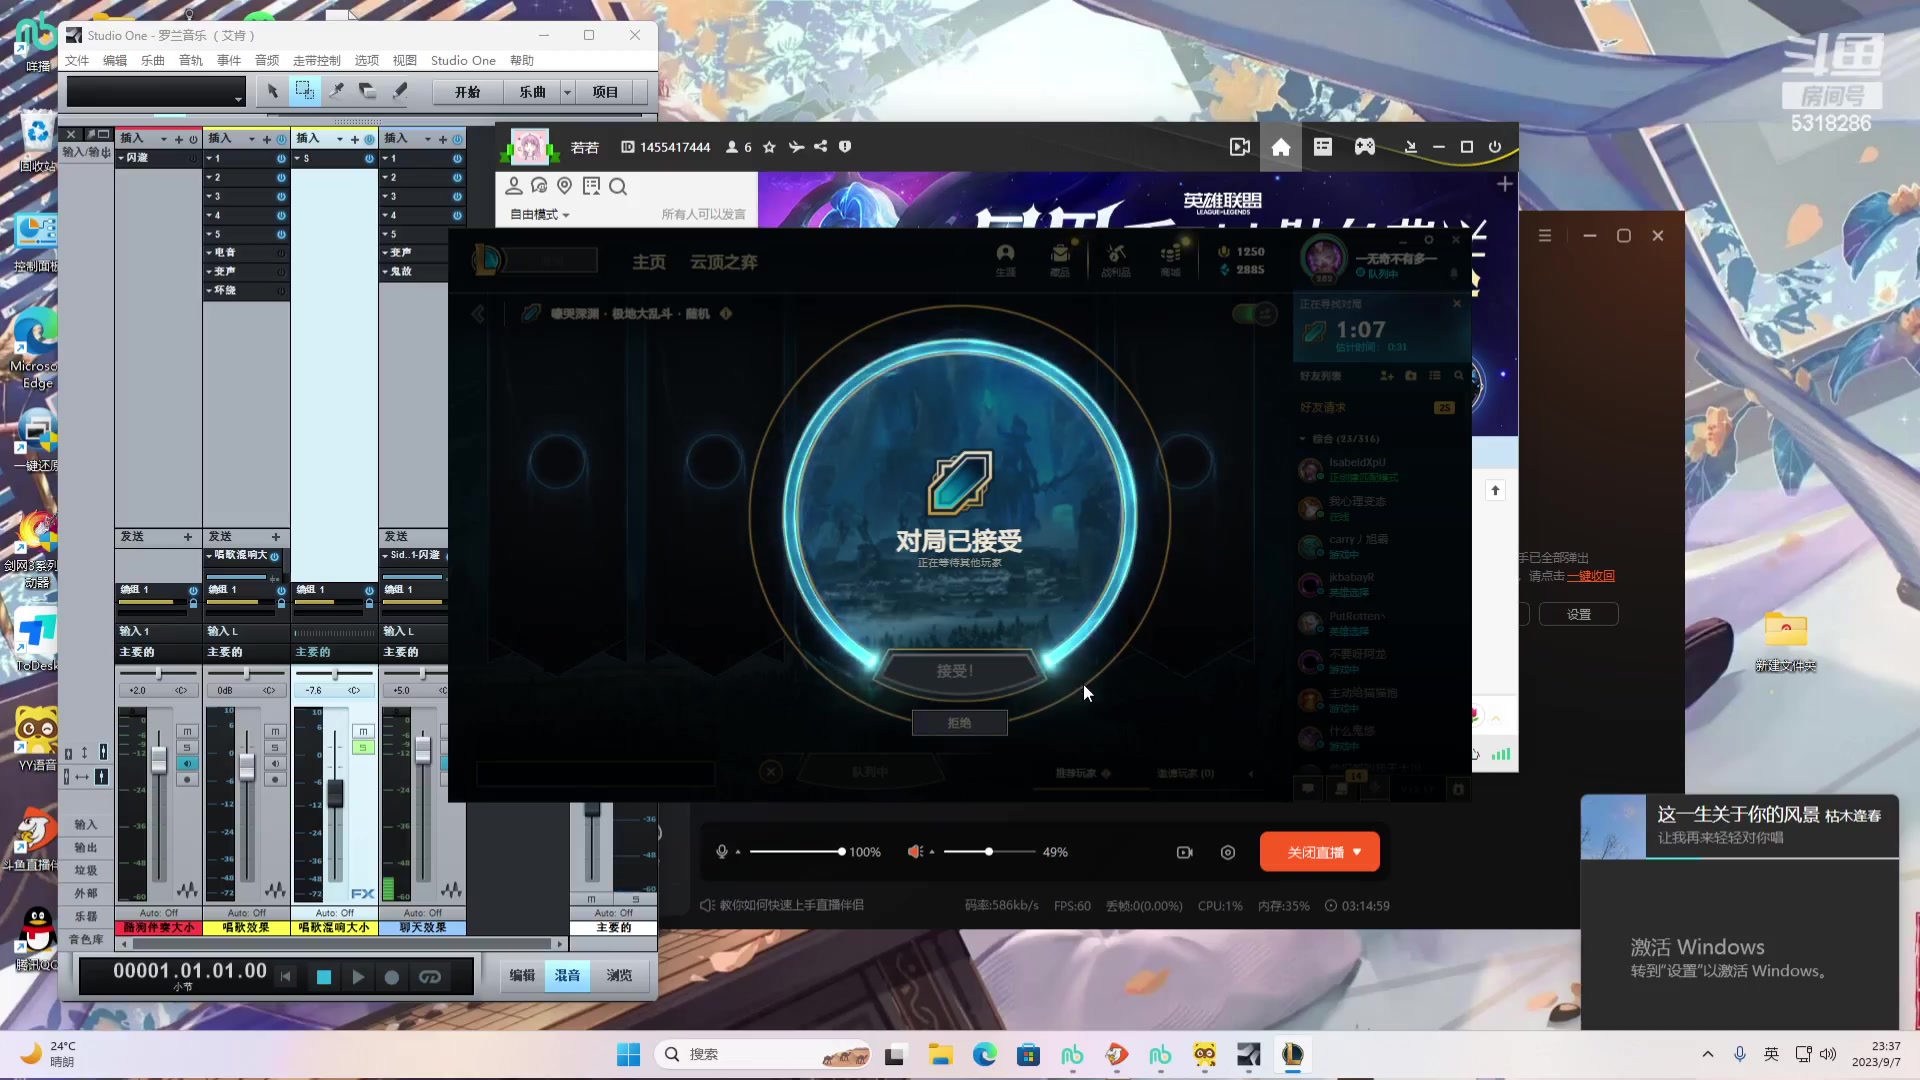Click the target settings icon in live control bar
This screenshot has height=1080, width=1920.
(x=1228, y=852)
